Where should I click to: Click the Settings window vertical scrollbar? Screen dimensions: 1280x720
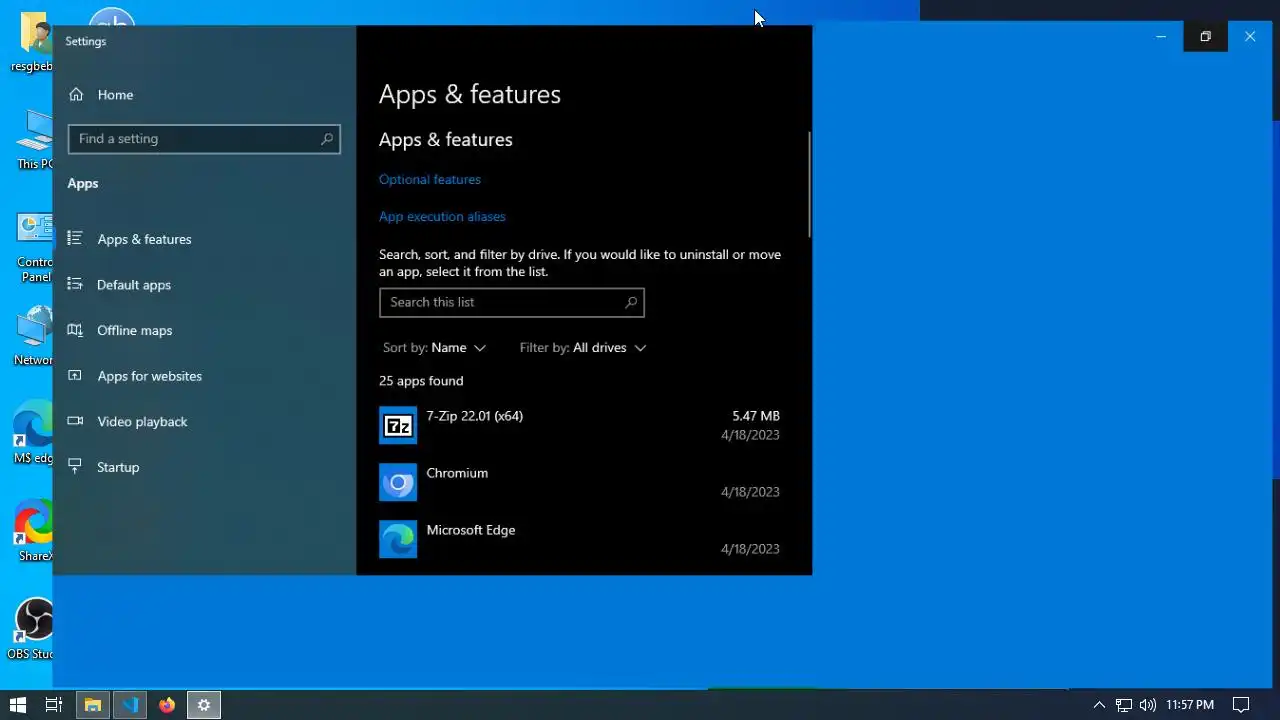[x=809, y=185]
